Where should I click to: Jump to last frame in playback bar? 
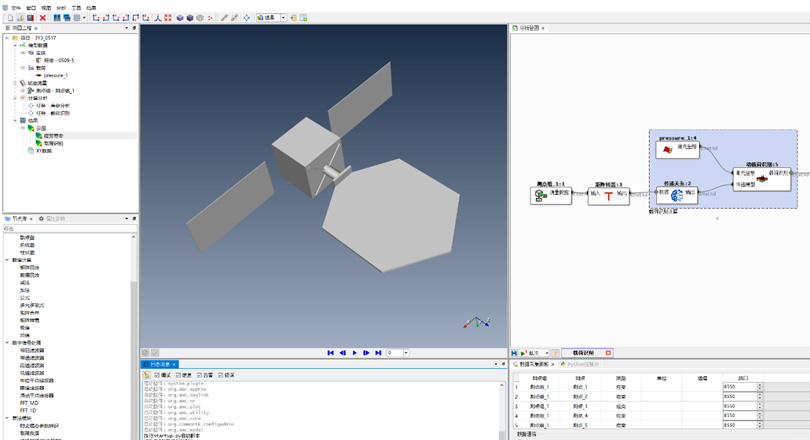378,353
